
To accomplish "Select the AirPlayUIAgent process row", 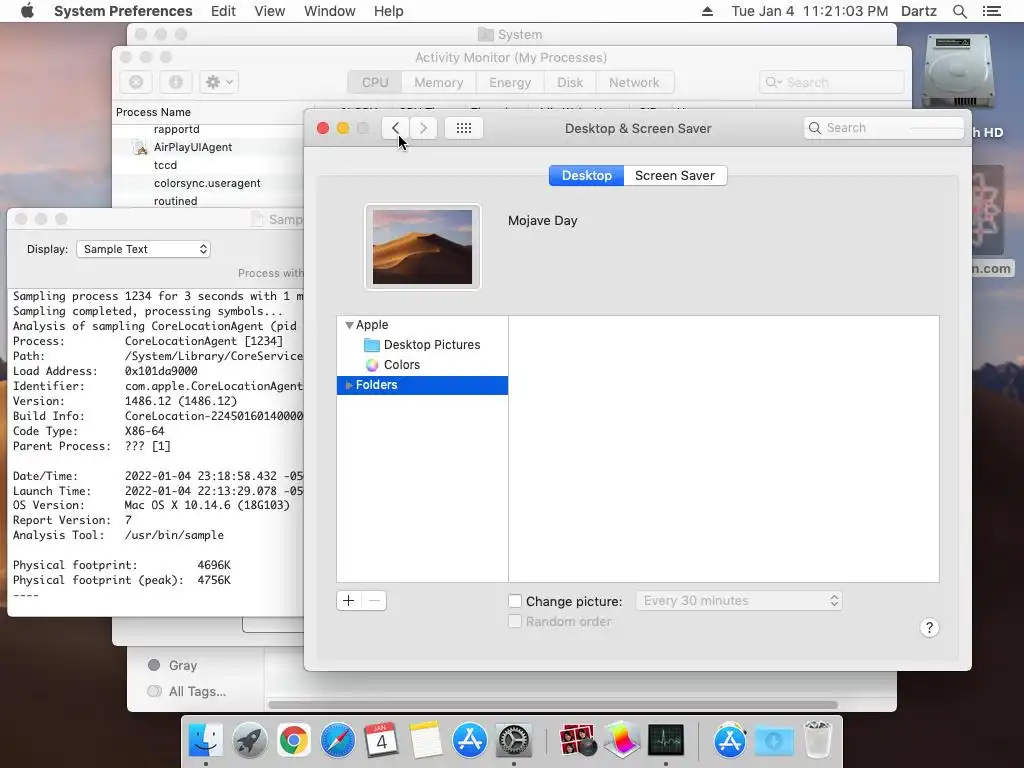I will point(208,147).
